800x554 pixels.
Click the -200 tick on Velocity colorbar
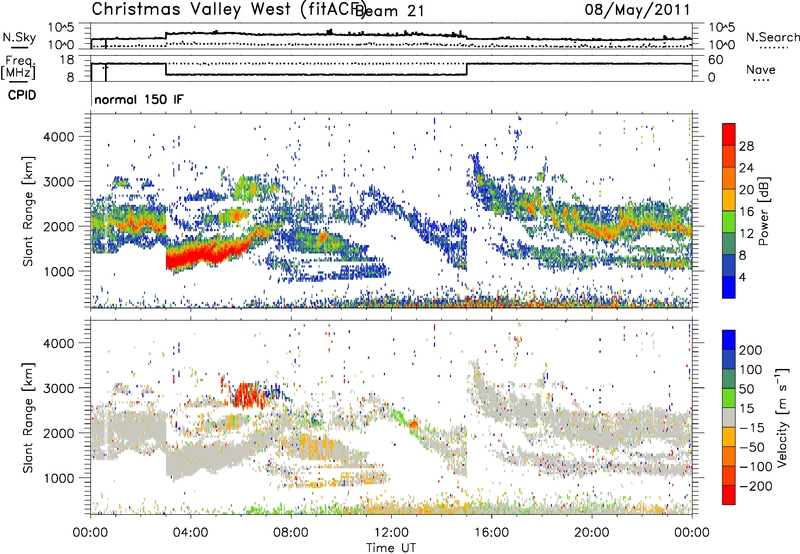tap(755, 486)
